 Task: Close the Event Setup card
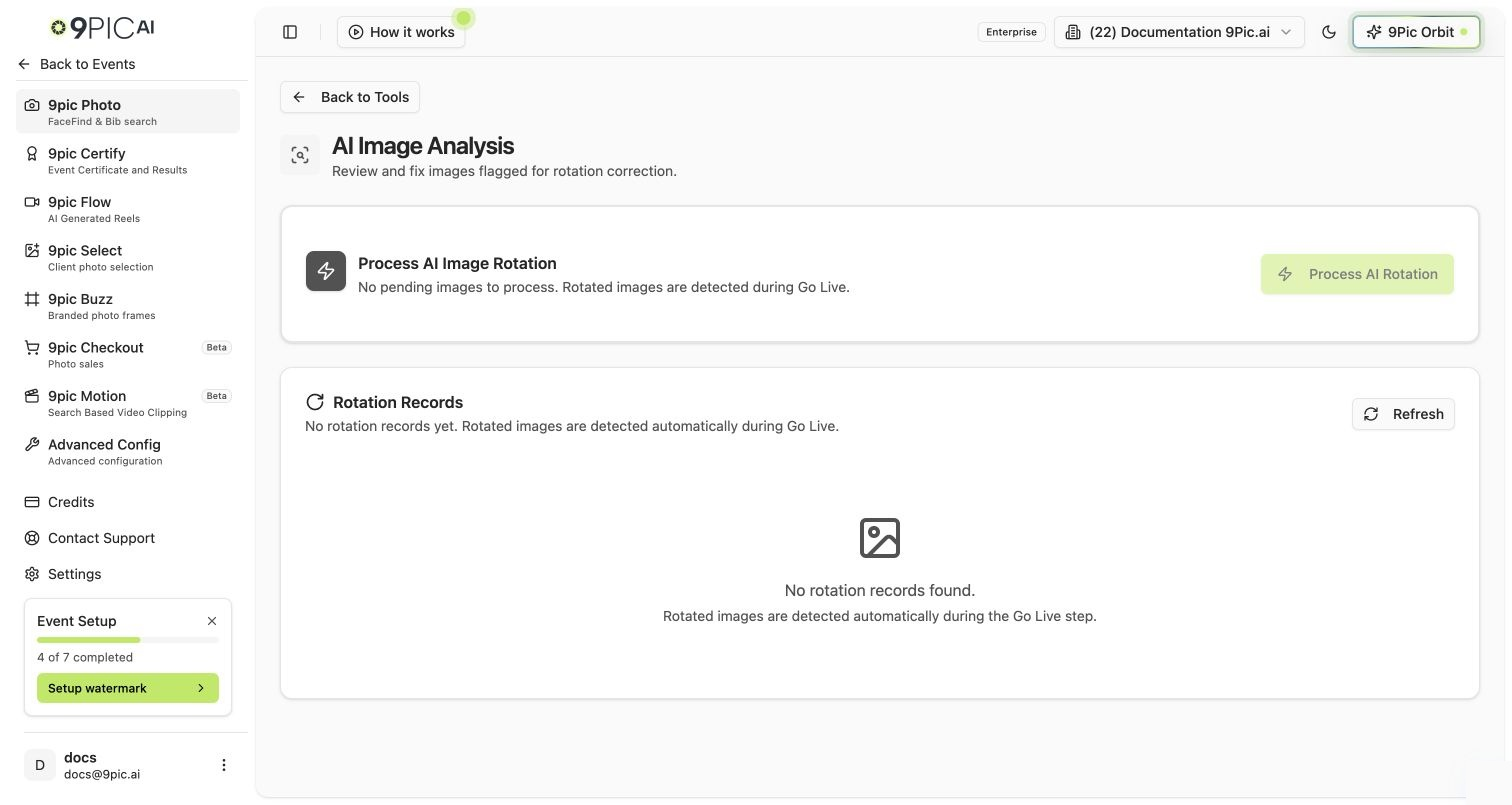click(212, 621)
